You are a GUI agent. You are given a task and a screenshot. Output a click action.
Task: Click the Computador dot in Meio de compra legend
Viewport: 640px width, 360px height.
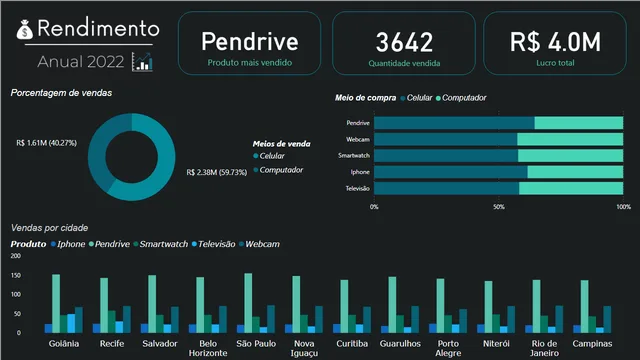(x=438, y=98)
